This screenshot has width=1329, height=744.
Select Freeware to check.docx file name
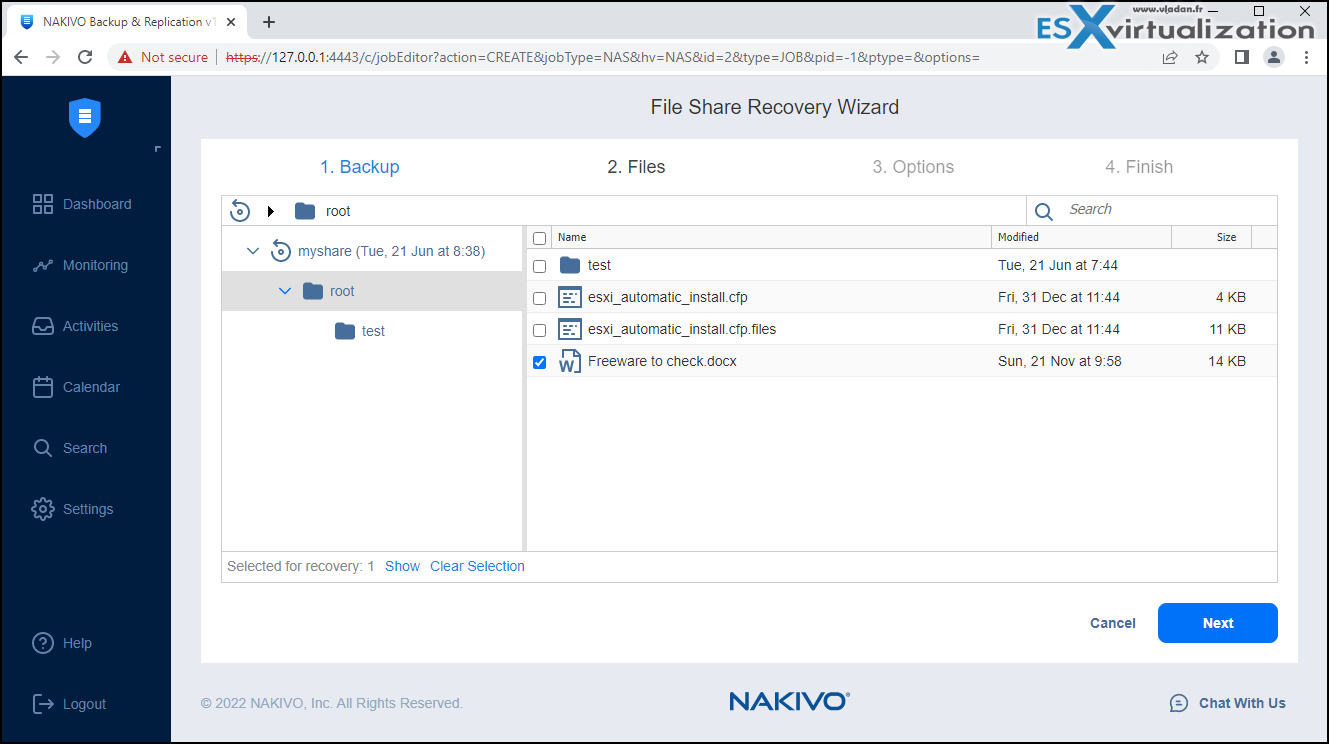(x=662, y=361)
